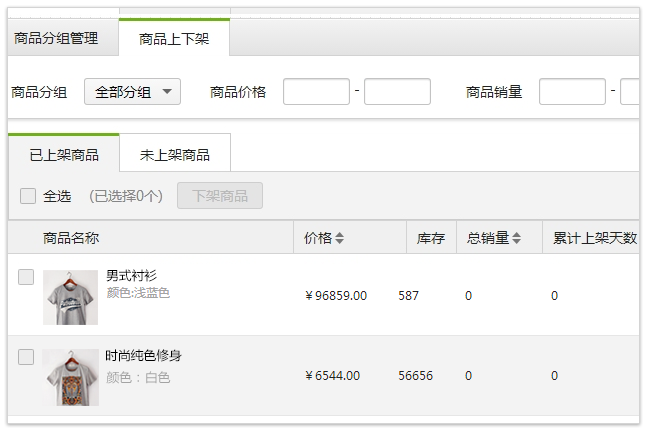Check the 时尚纯色修身 product row checkbox
Screen dimensions: 650x430
[x=26, y=357]
